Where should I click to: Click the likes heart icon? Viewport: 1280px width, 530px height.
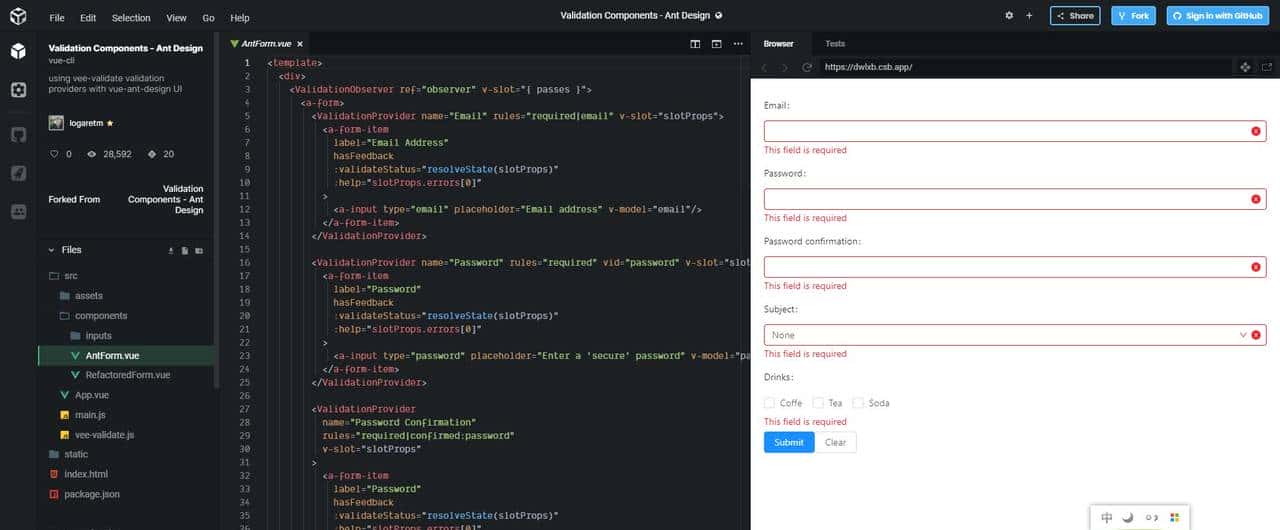54,154
